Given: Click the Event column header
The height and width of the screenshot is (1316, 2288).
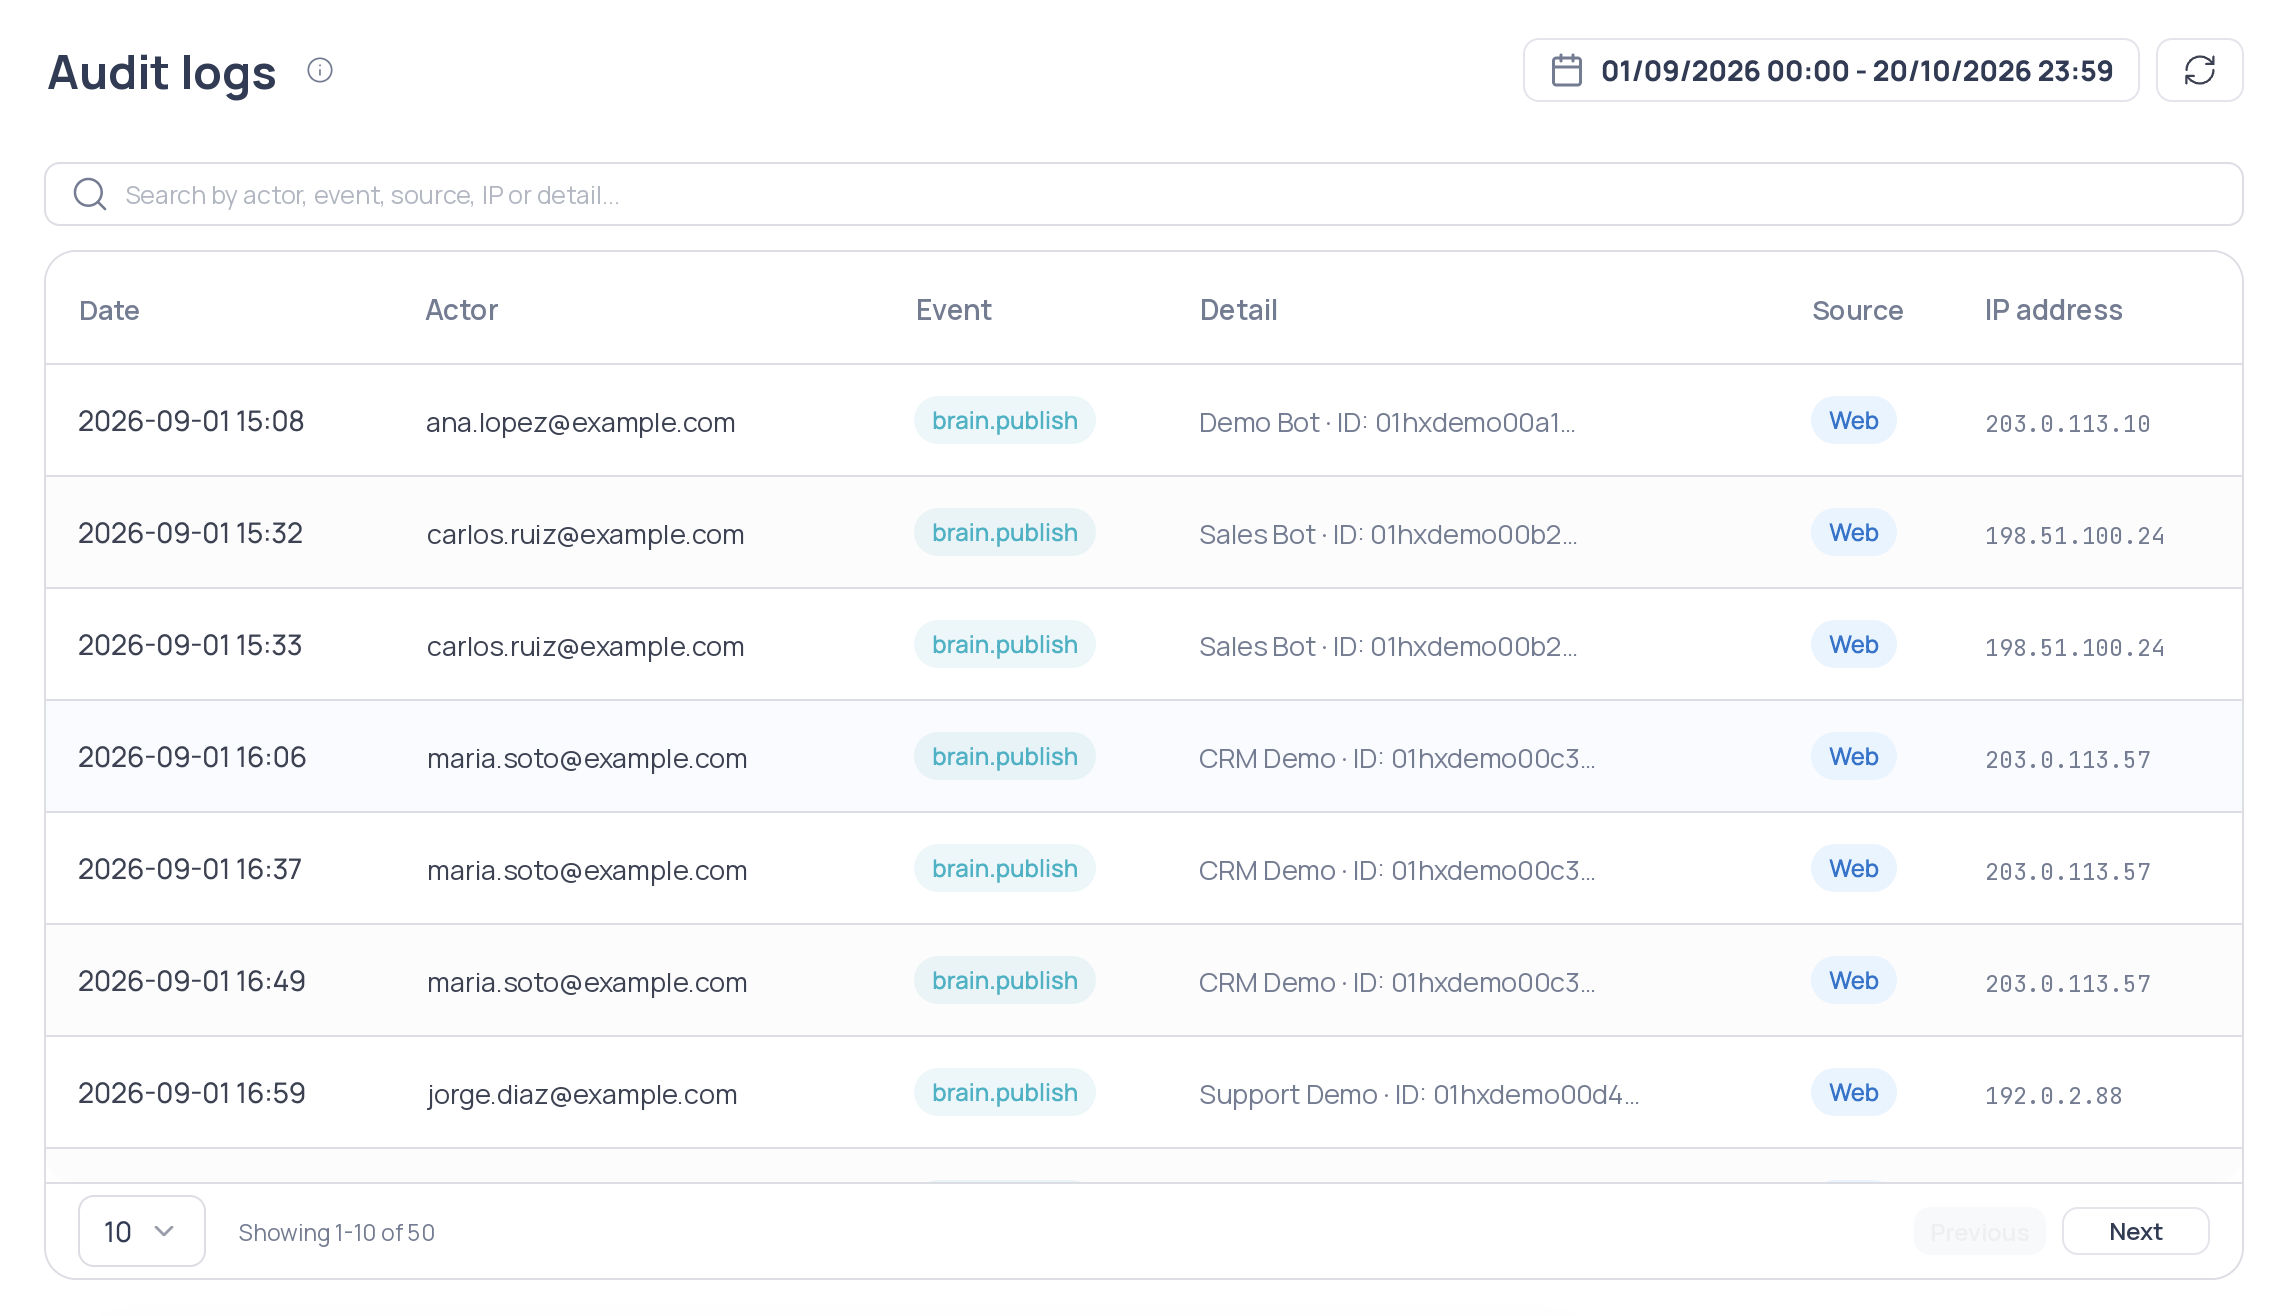Looking at the screenshot, I should tap(953, 310).
